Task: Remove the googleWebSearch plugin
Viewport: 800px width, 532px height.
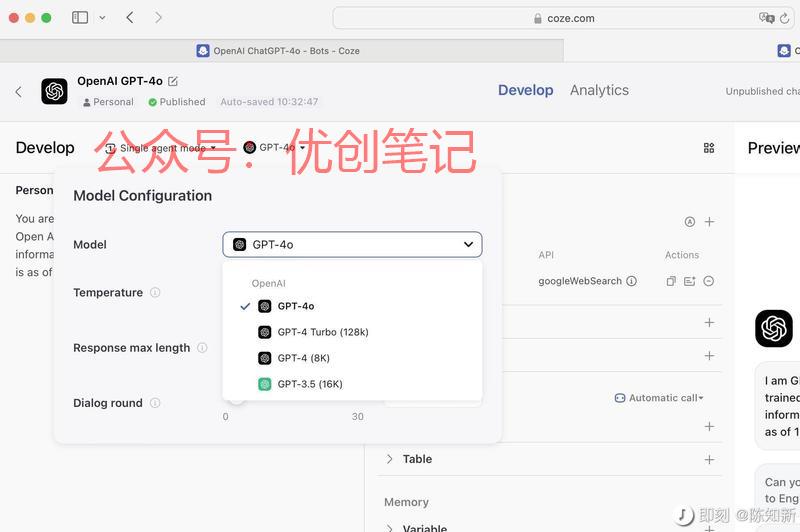Action: tap(709, 281)
